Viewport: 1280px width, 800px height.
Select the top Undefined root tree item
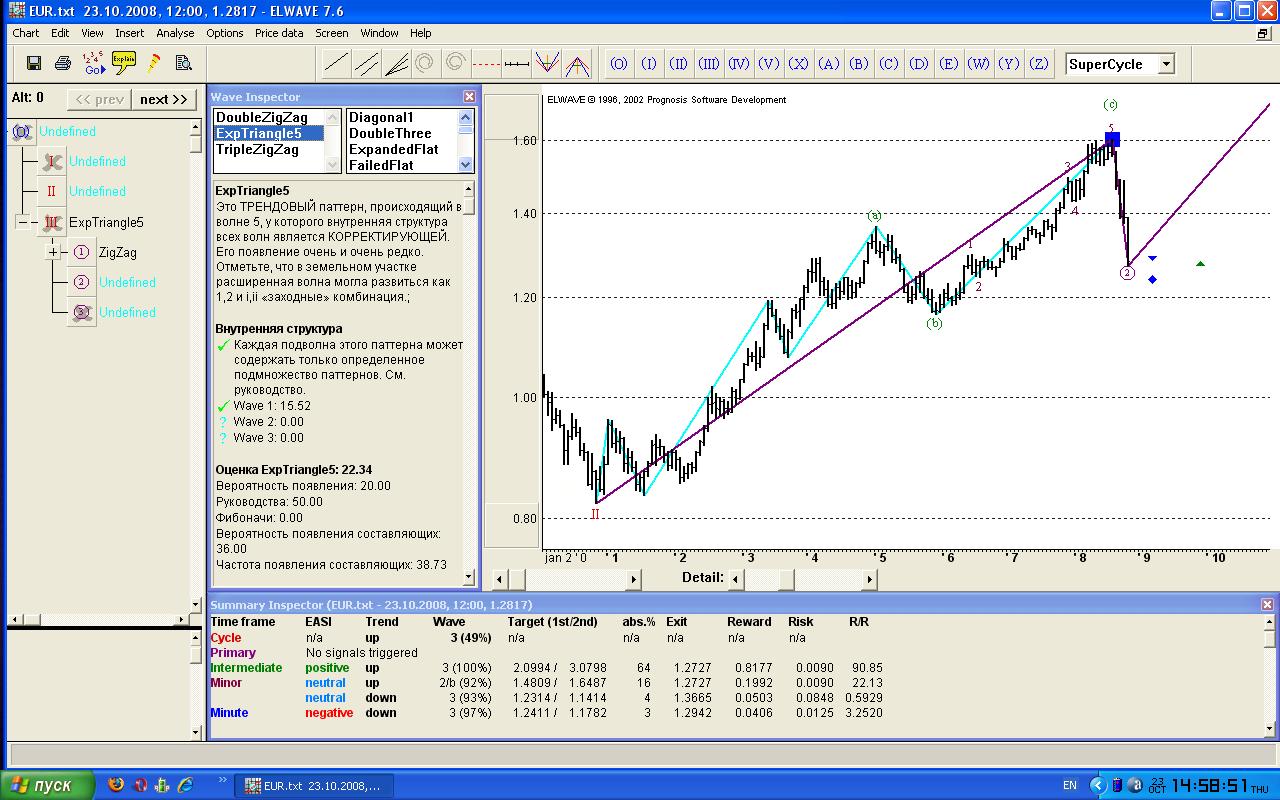68,131
